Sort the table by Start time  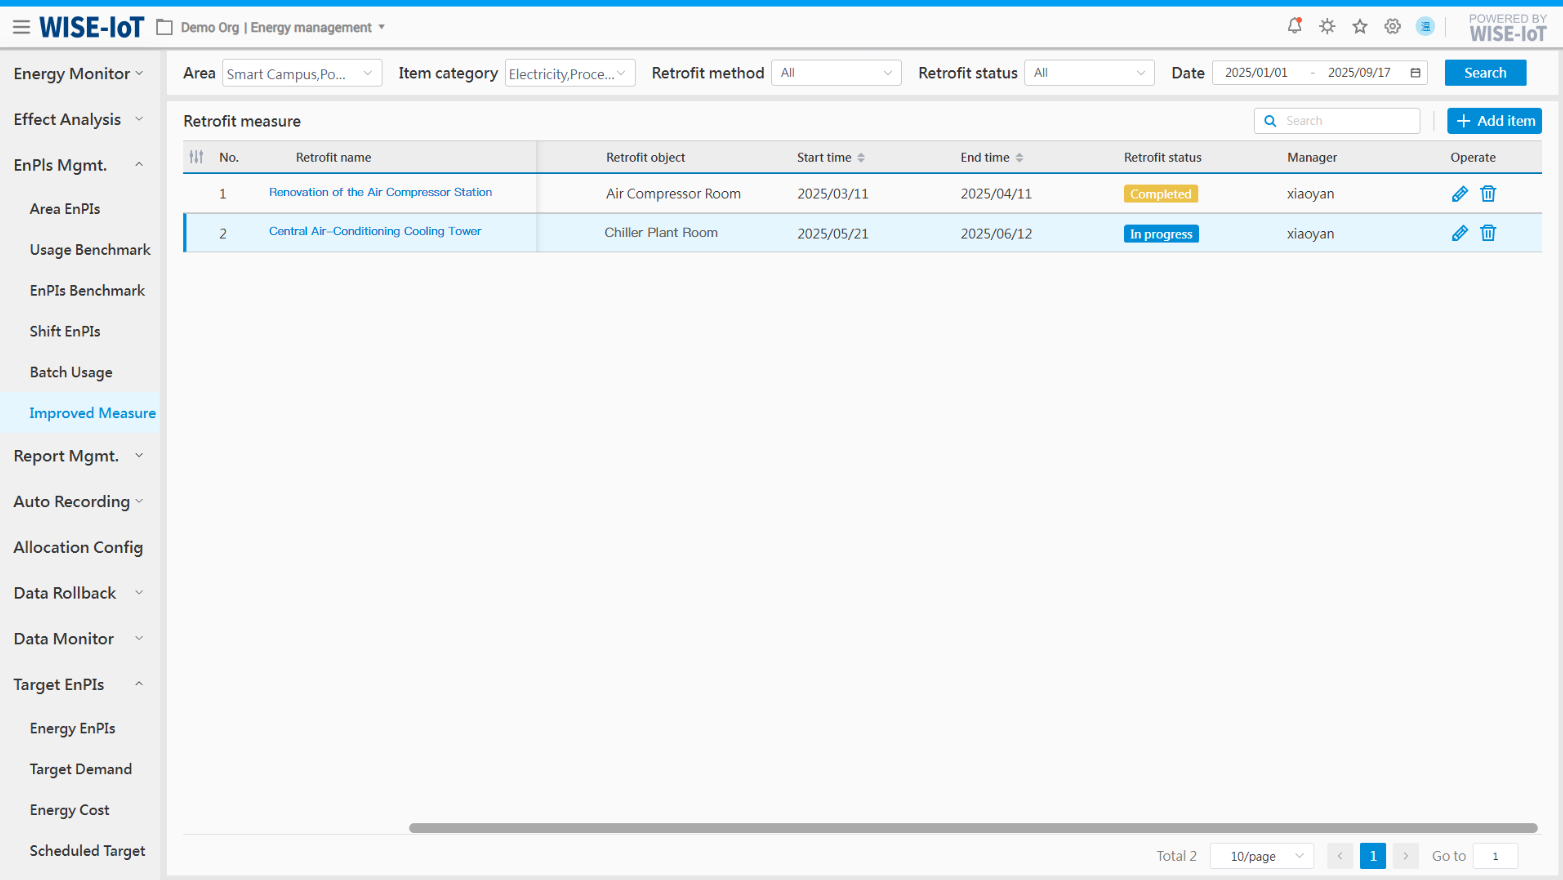[861, 158]
